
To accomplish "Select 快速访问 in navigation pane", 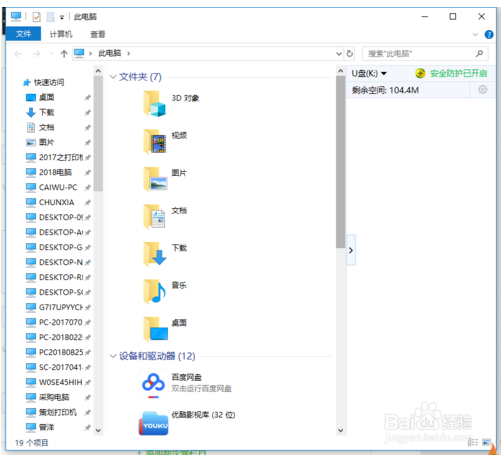I will point(44,82).
